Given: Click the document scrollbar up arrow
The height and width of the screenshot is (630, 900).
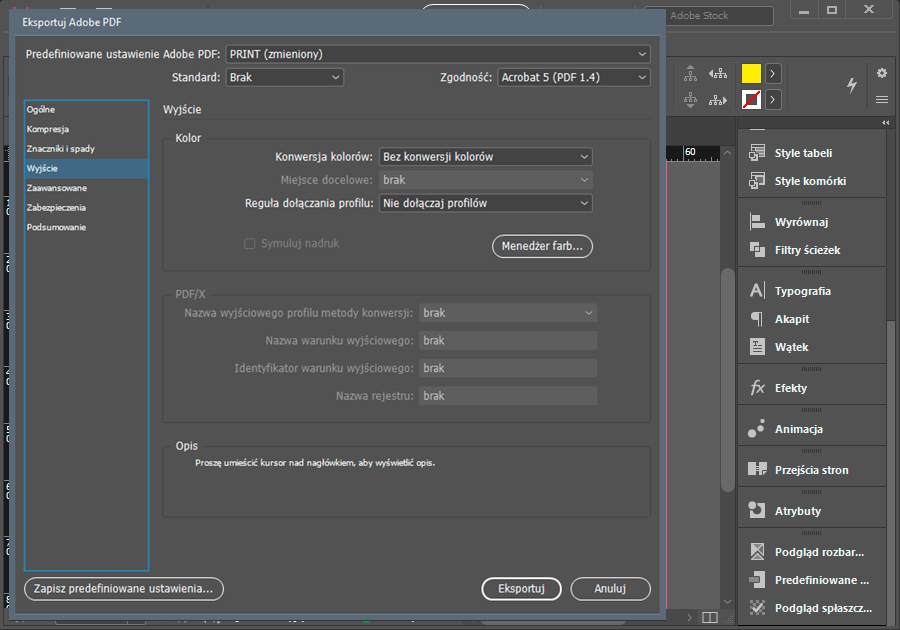Looking at the screenshot, I should tap(728, 153).
